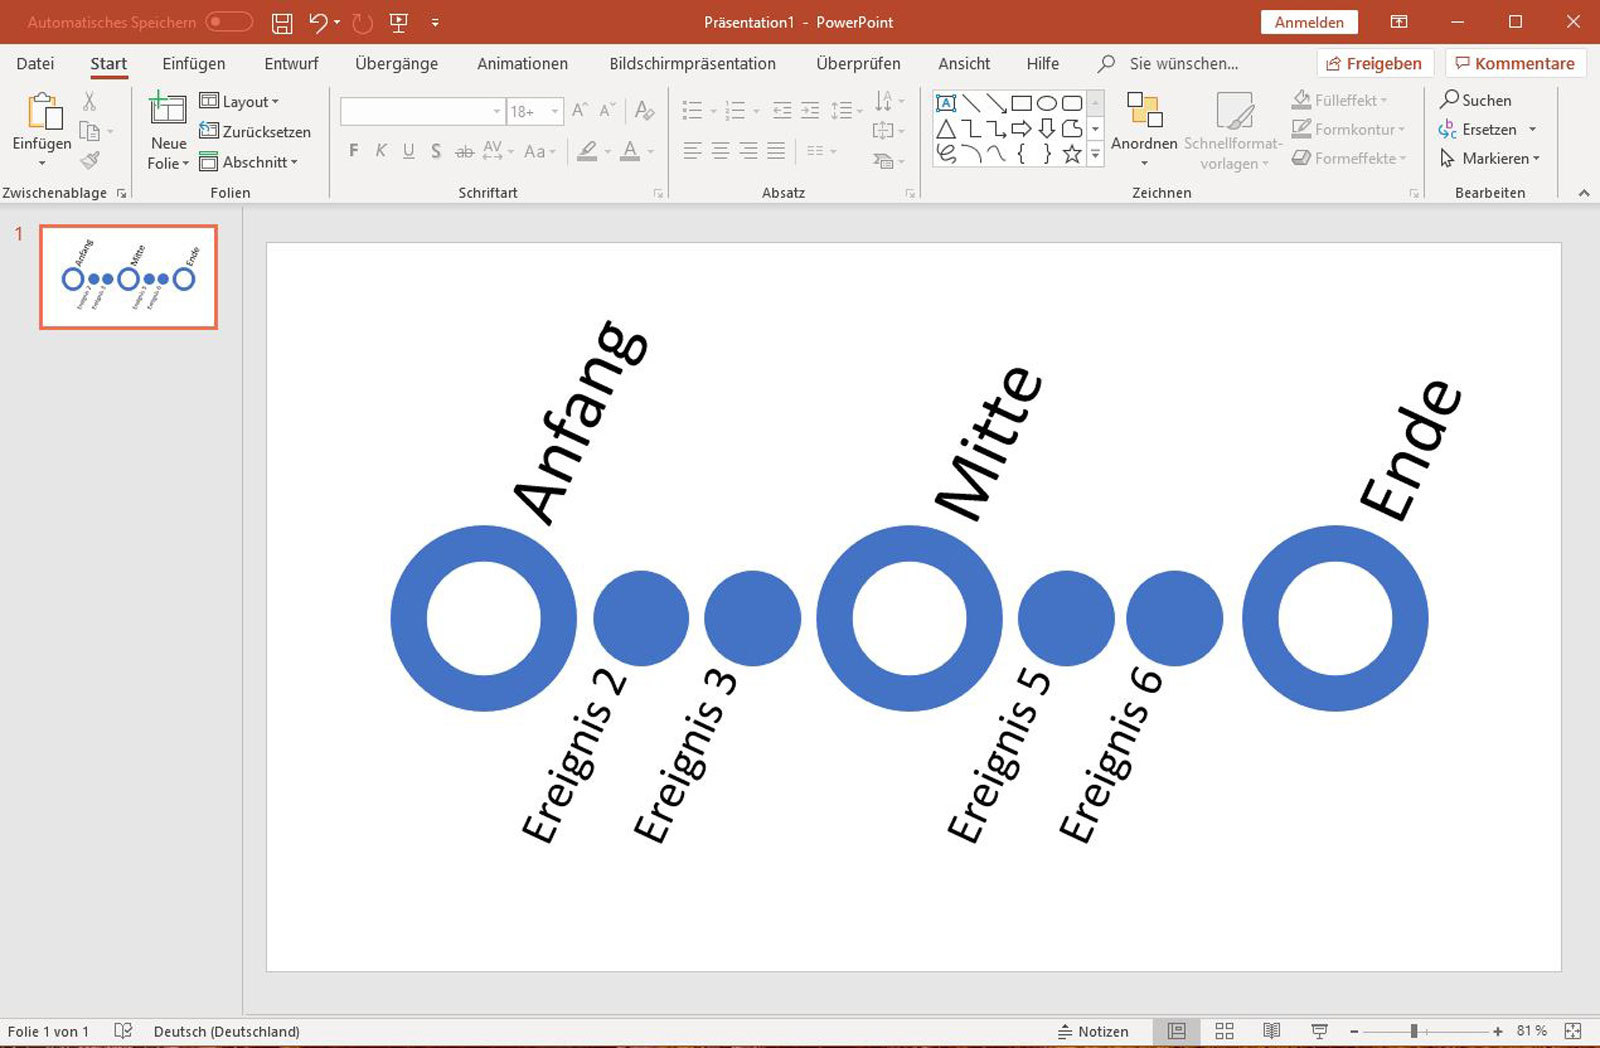Click the Cut scissors icon
Viewport: 1600px width, 1048px height.
tap(89, 101)
